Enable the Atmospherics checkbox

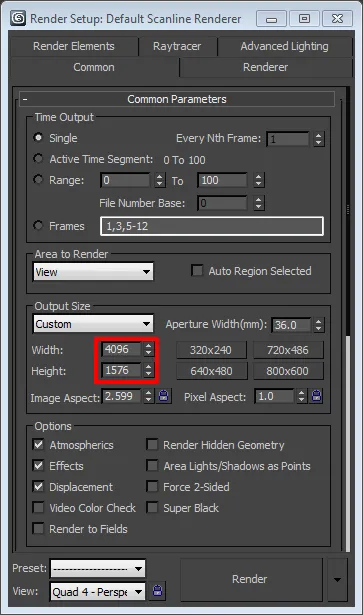coord(38,444)
